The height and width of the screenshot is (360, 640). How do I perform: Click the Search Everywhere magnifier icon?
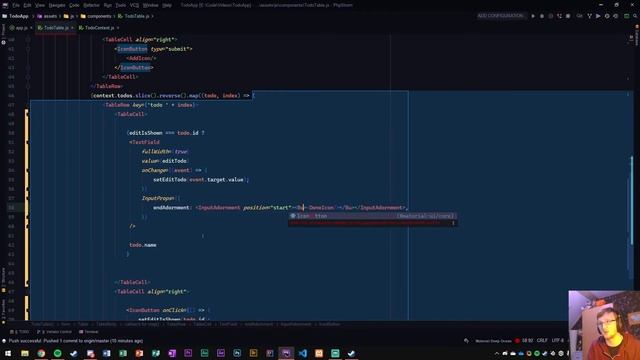[x=635, y=16]
